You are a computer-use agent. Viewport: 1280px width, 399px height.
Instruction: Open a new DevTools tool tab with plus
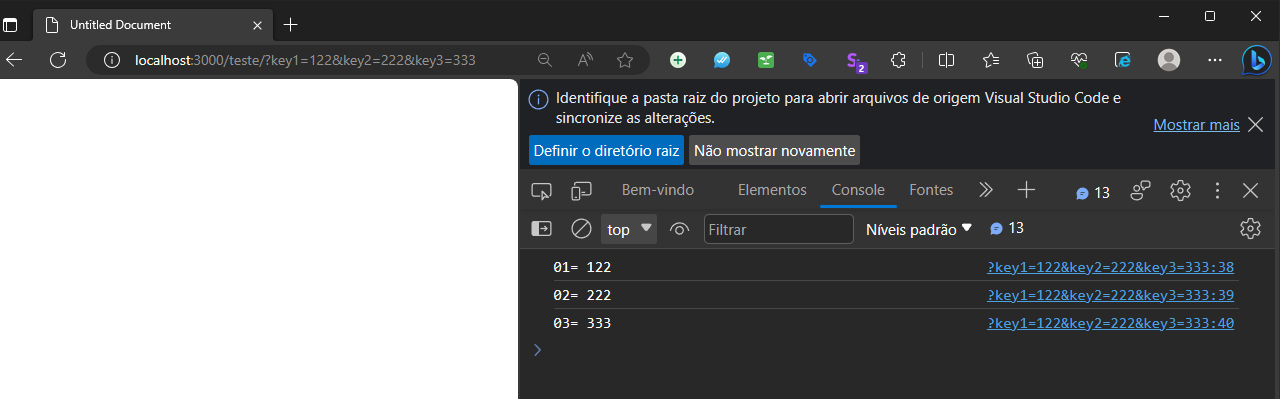tap(1026, 190)
